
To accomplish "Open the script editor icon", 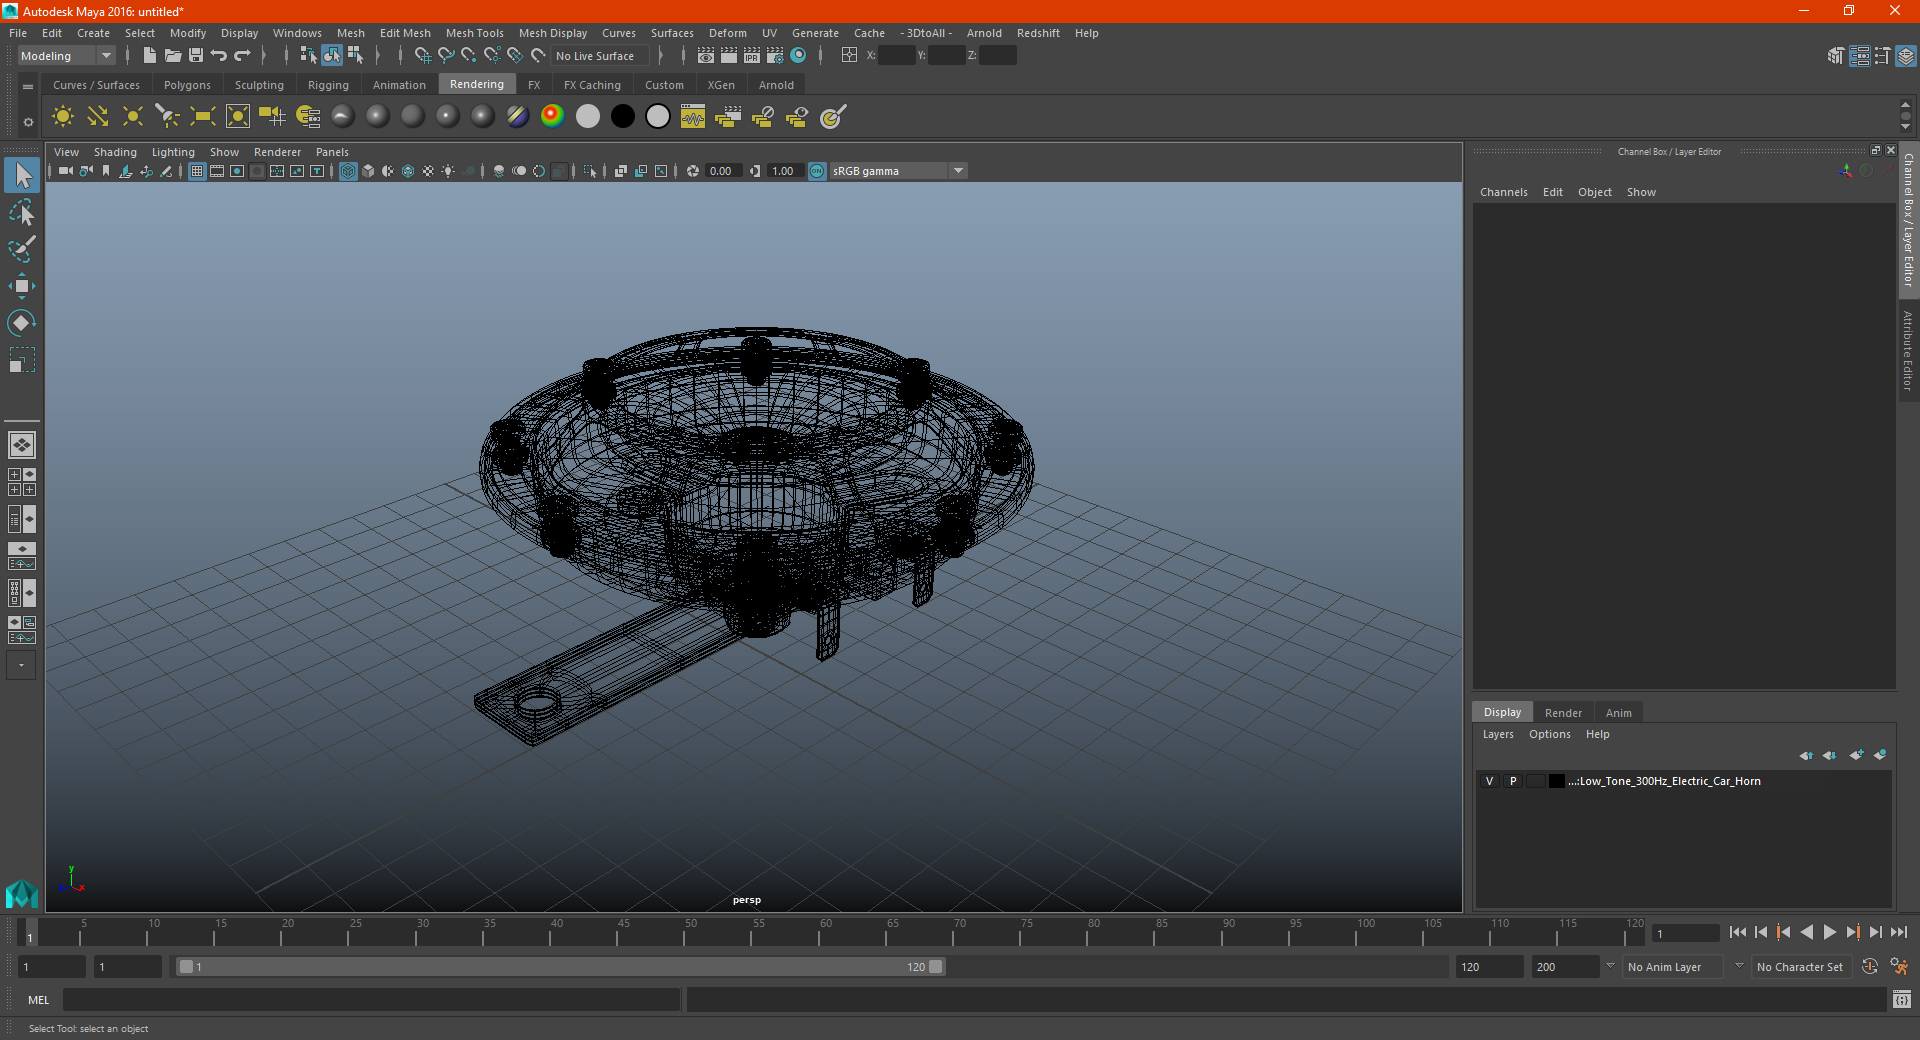I will [1901, 999].
